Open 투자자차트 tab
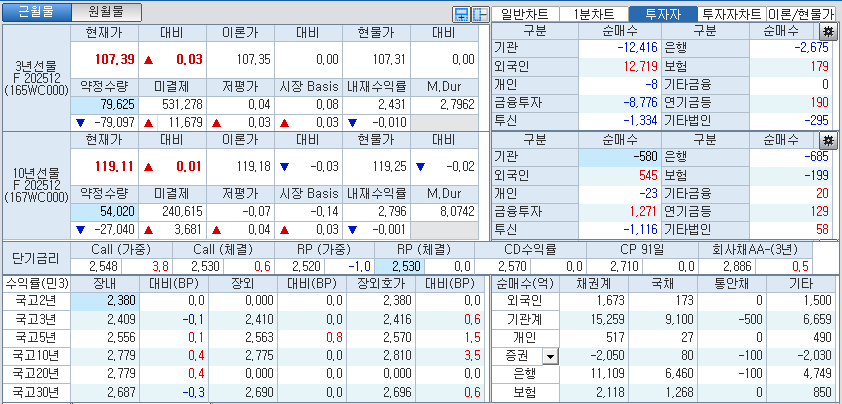 [x=731, y=14]
